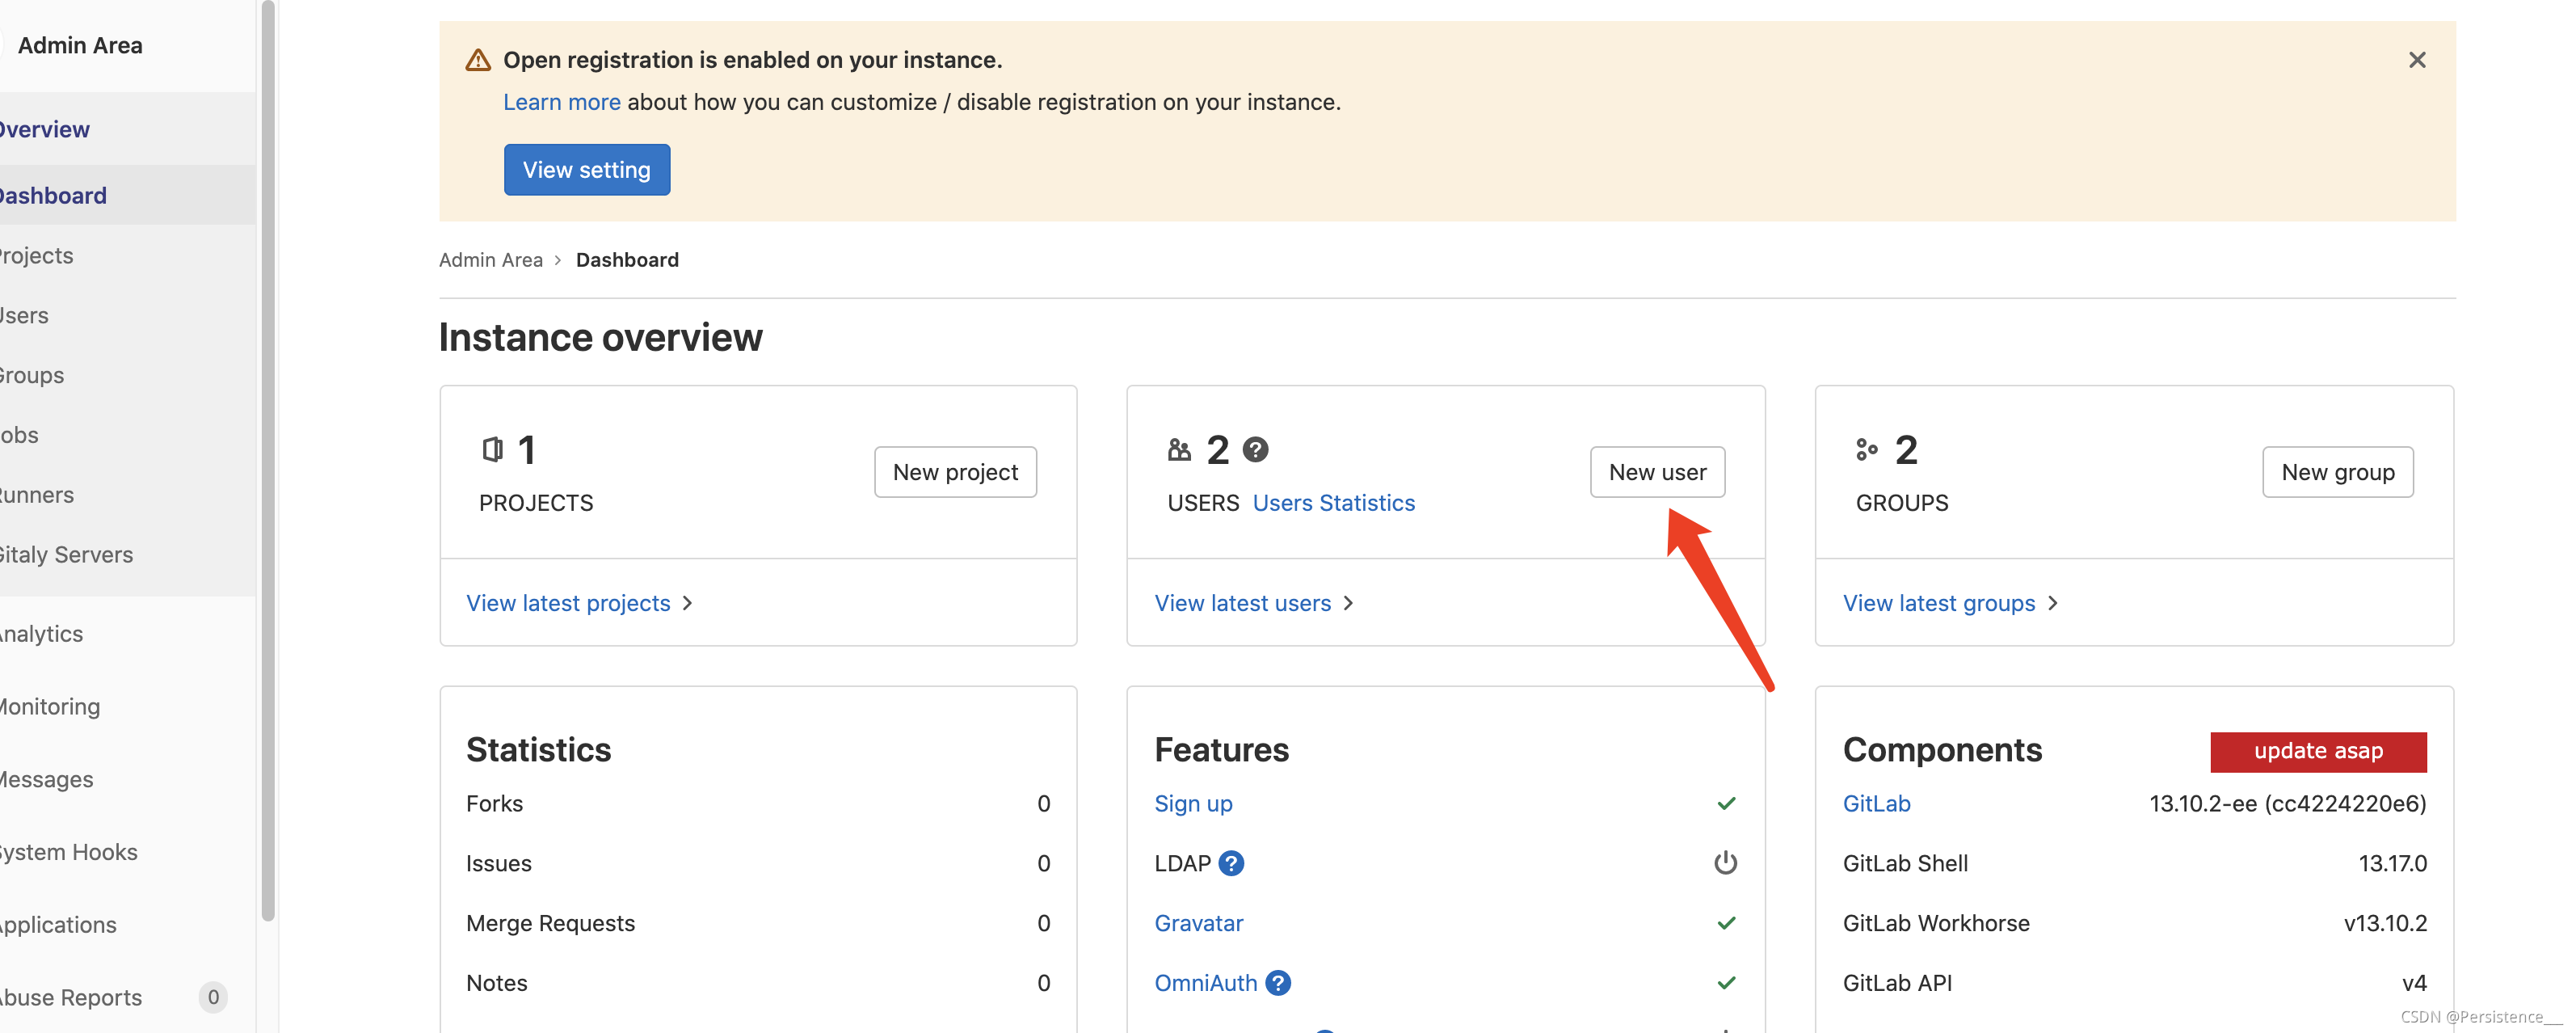Click chevron next to View latest projects

pyautogui.click(x=687, y=603)
